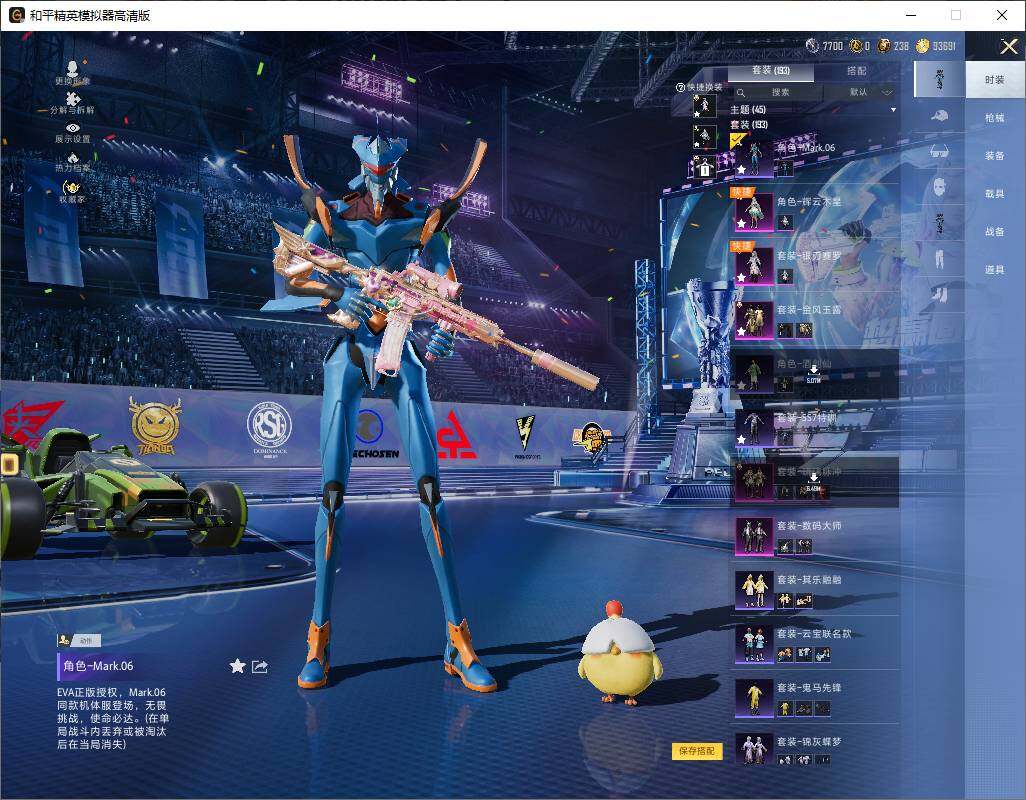Viewport: 1026px width, 800px height.
Task: Select the 套装-SS7特训 outfit thumbnail
Action: pos(754,428)
